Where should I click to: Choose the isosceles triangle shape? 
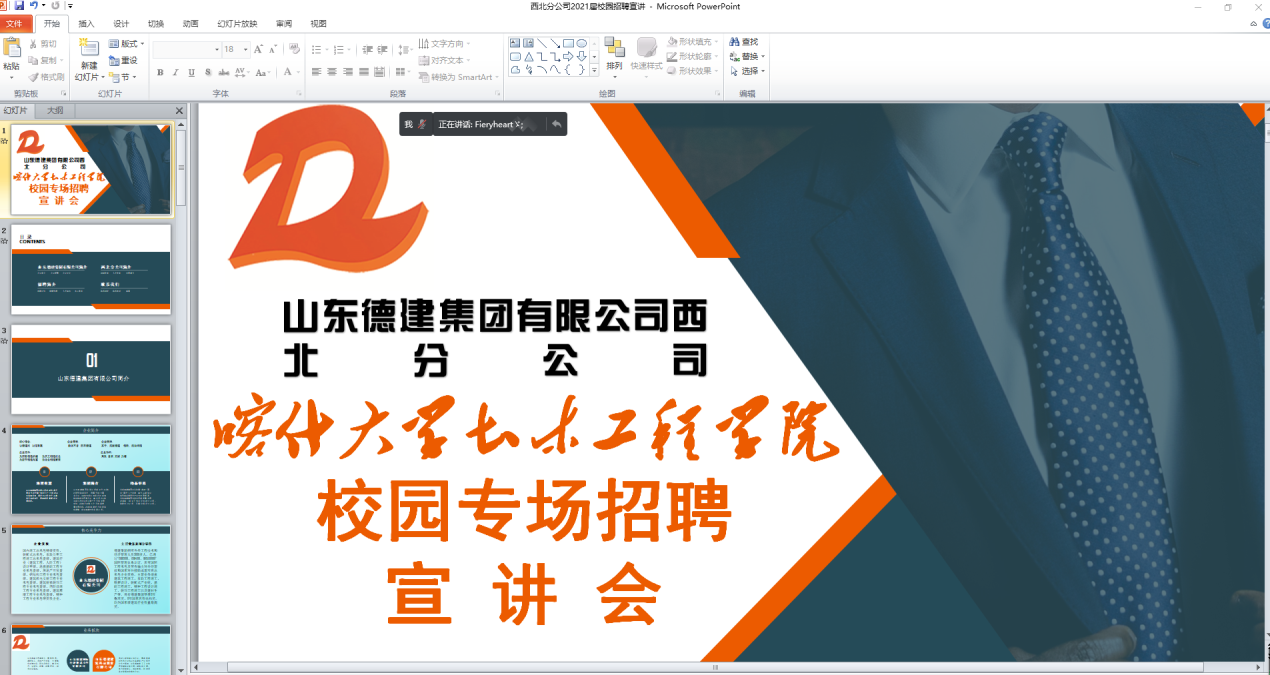(528, 56)
